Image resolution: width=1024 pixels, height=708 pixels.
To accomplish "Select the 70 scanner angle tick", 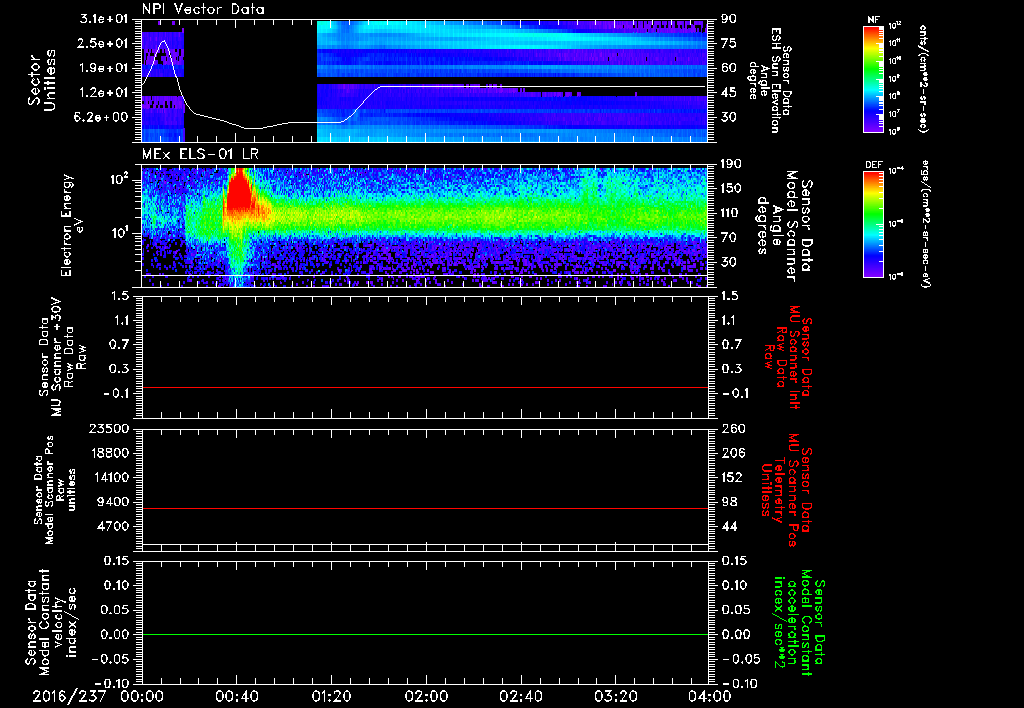I will (x=728, y=237).
